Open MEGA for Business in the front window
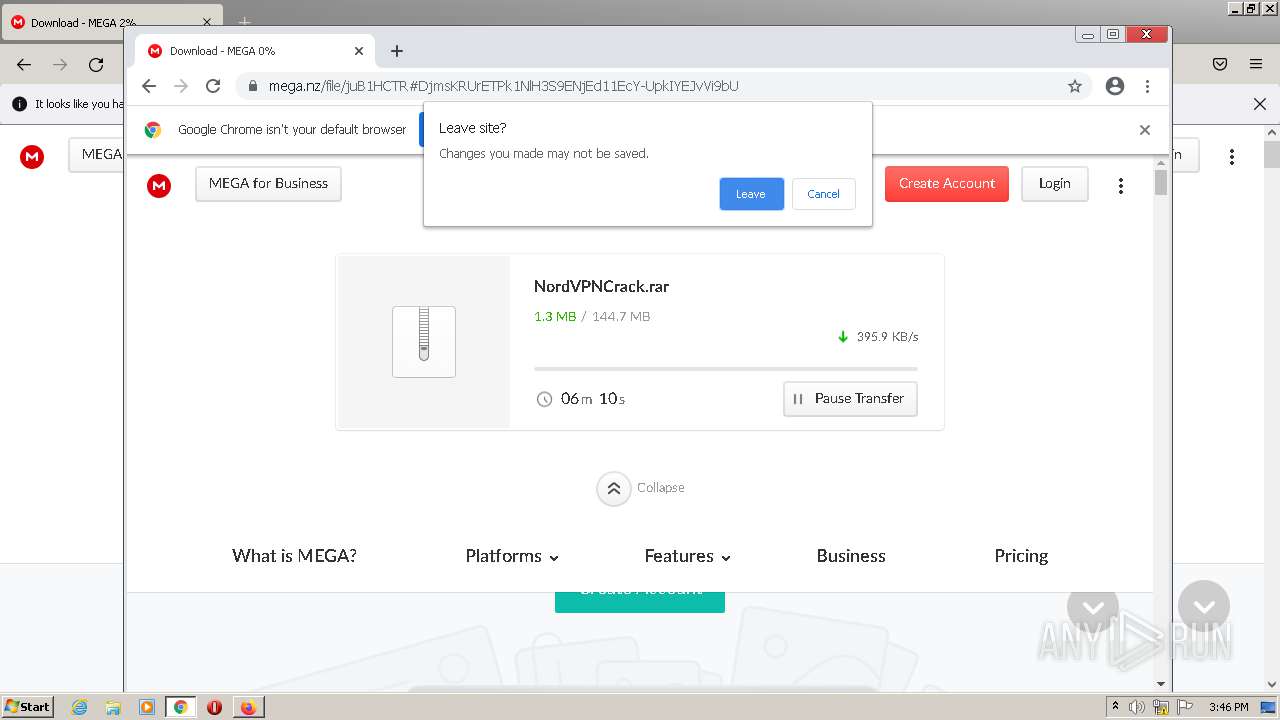The image size is (1280, 720). 268,183
